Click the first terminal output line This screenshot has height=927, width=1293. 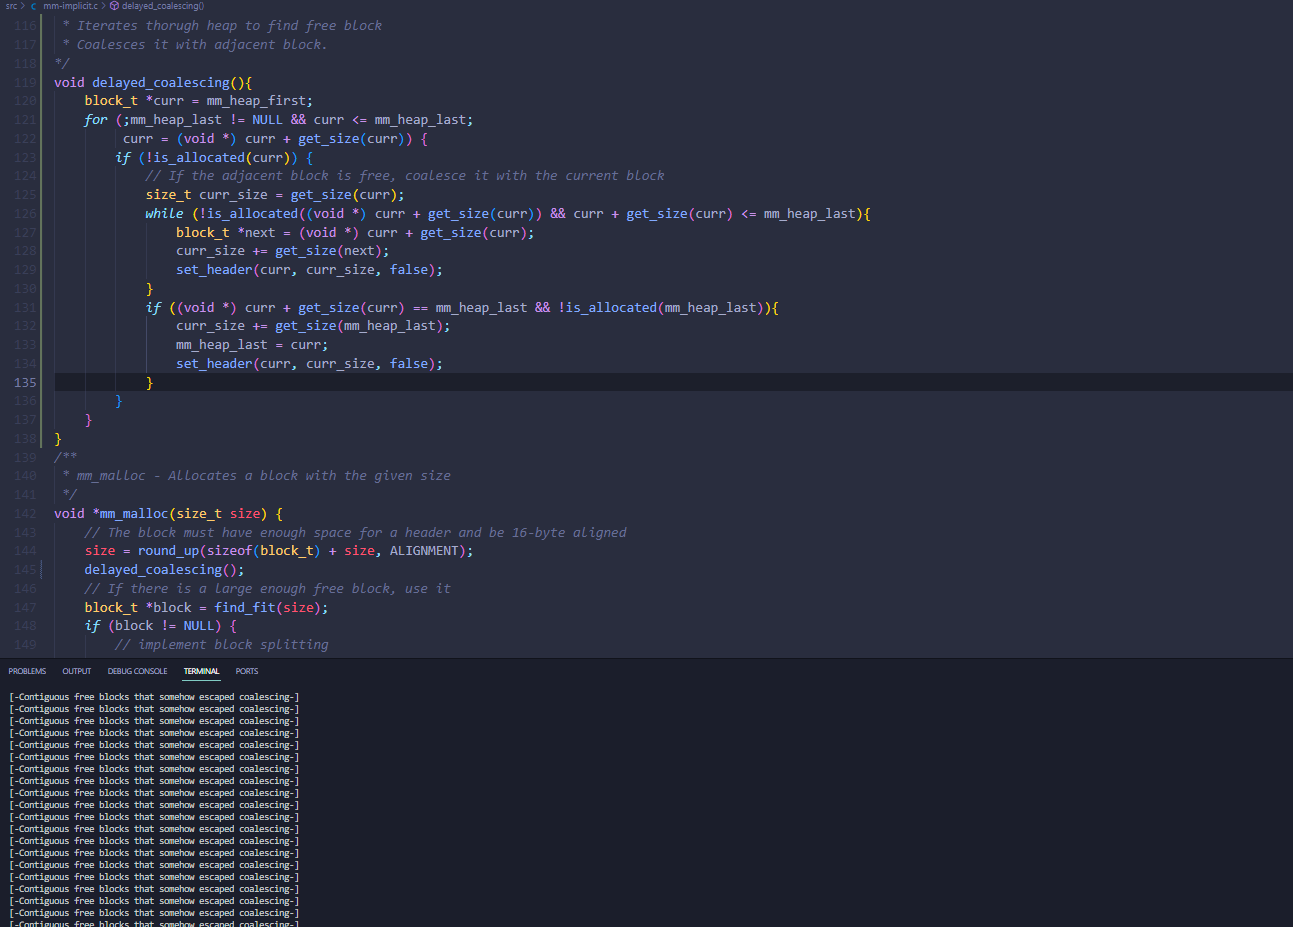tap(154, 697)
